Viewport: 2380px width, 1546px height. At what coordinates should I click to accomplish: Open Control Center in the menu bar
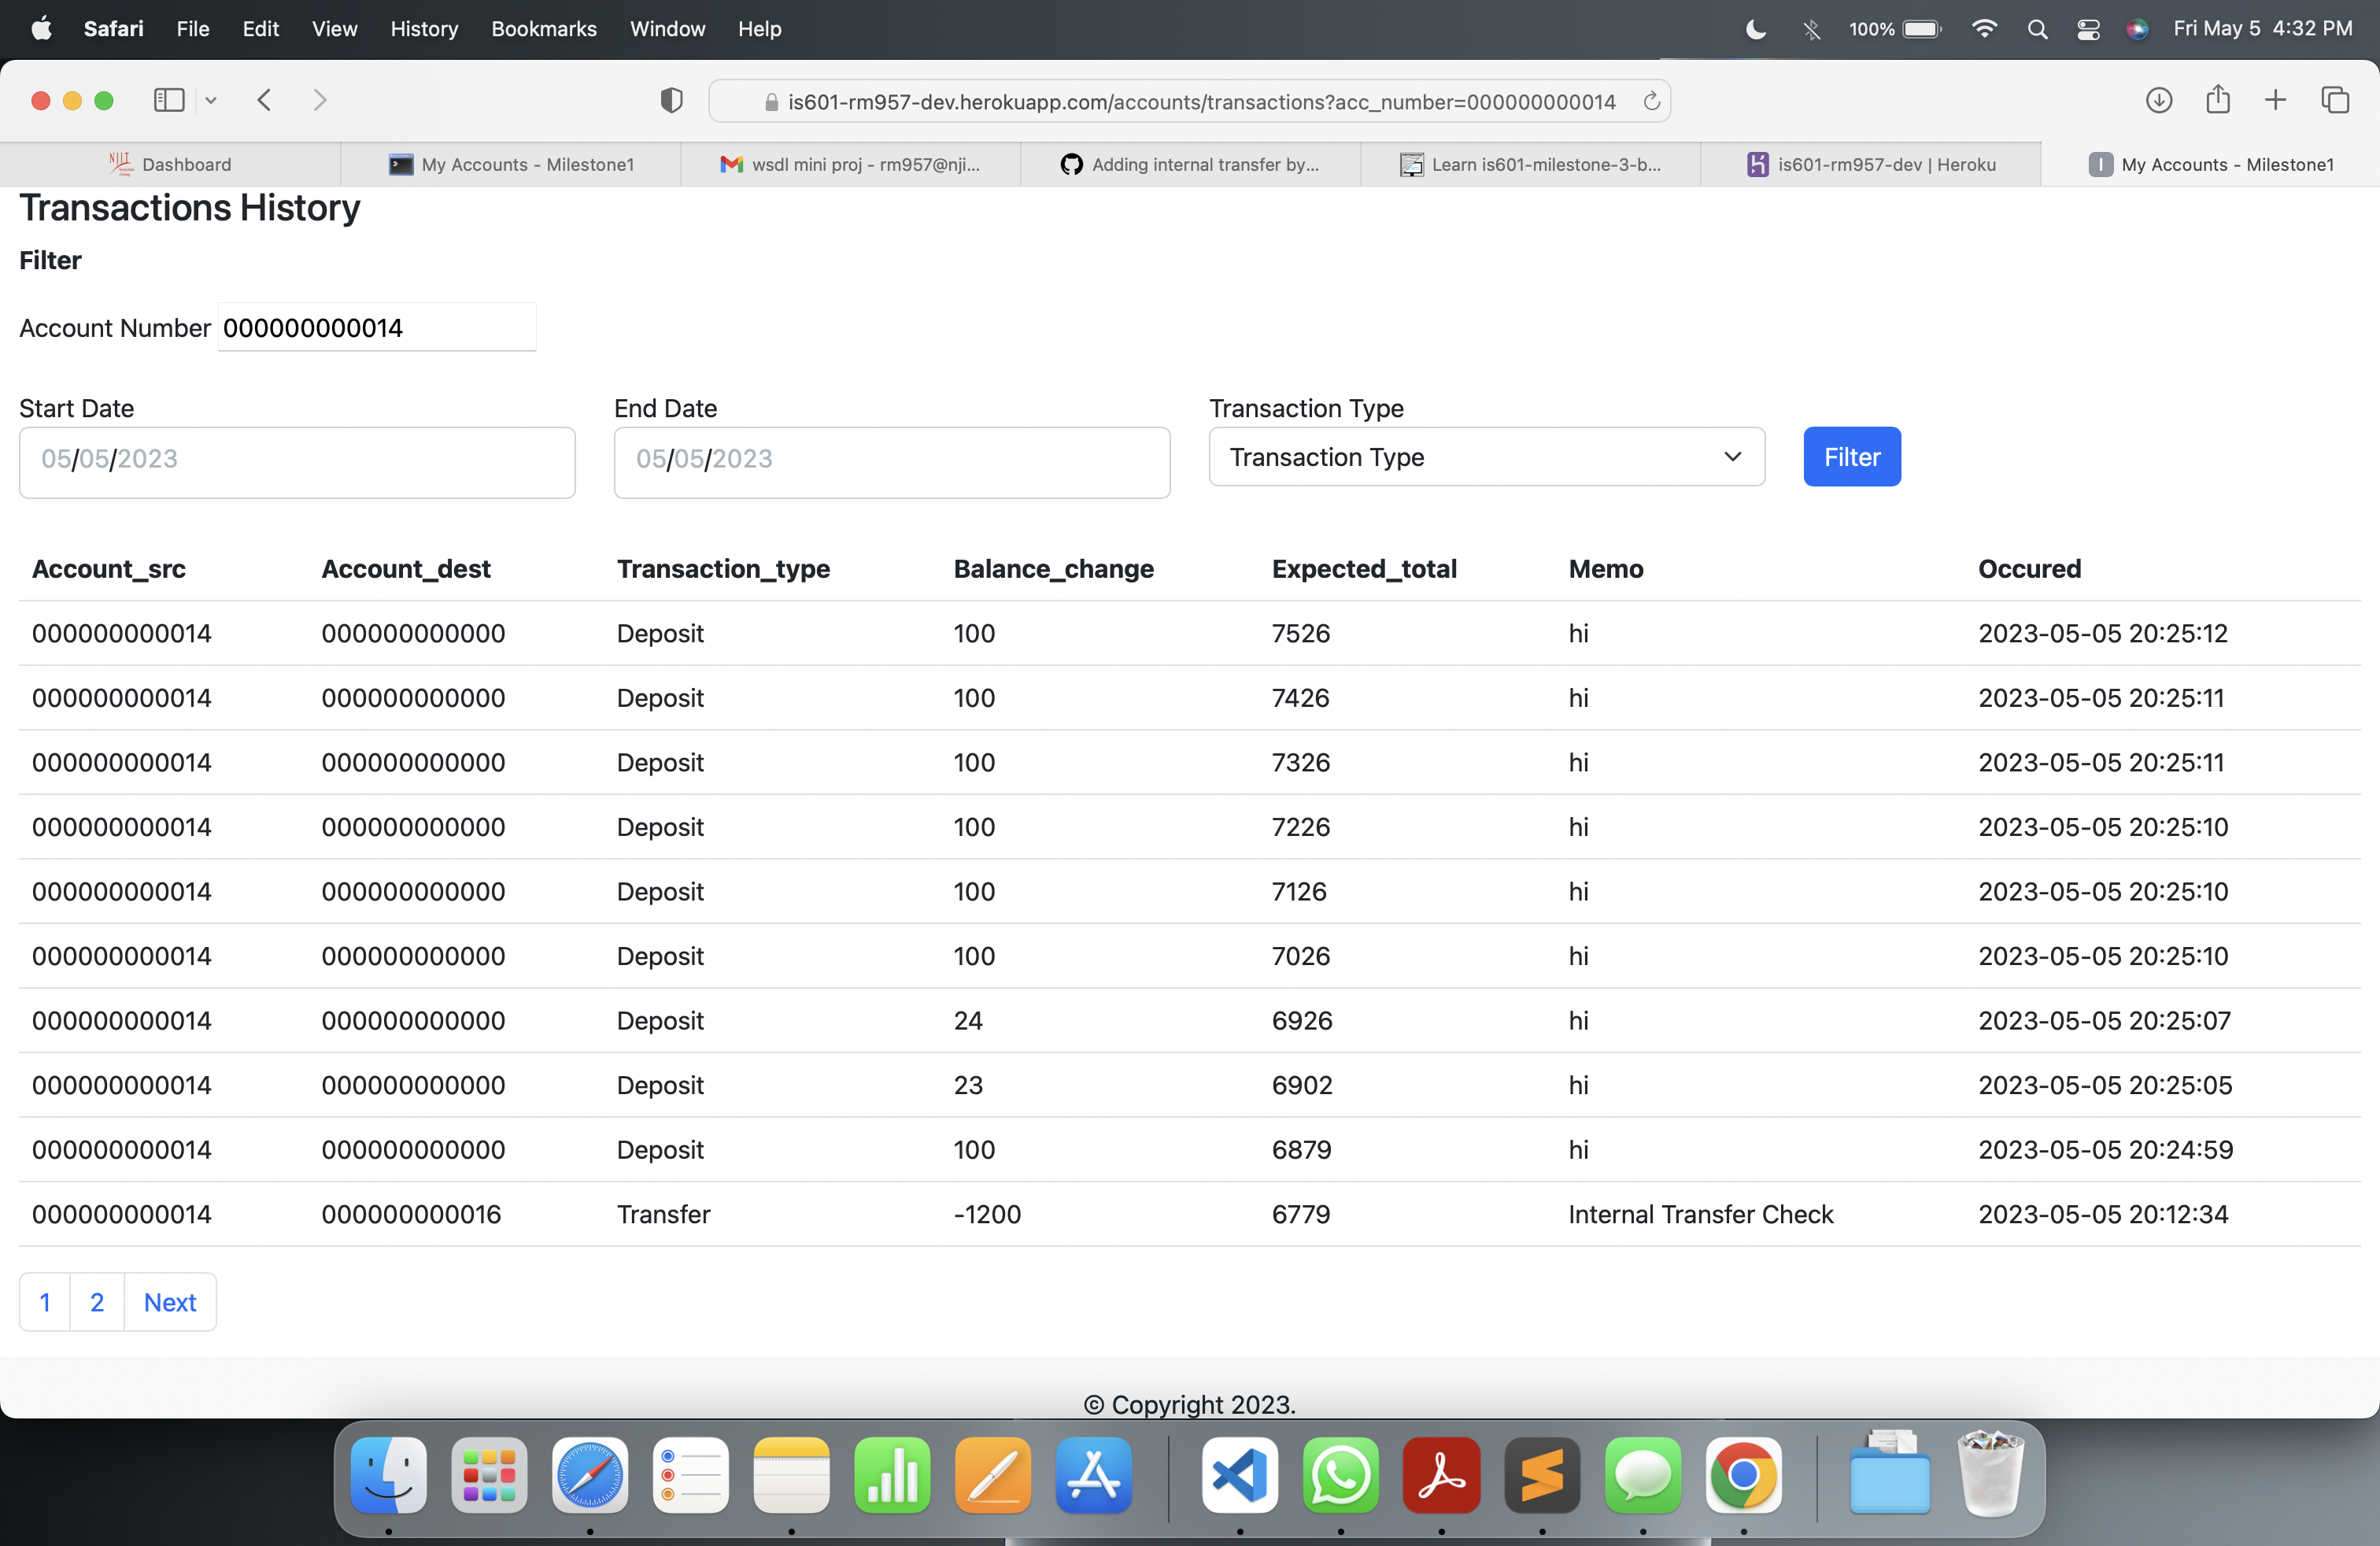tap(2087, 29)
